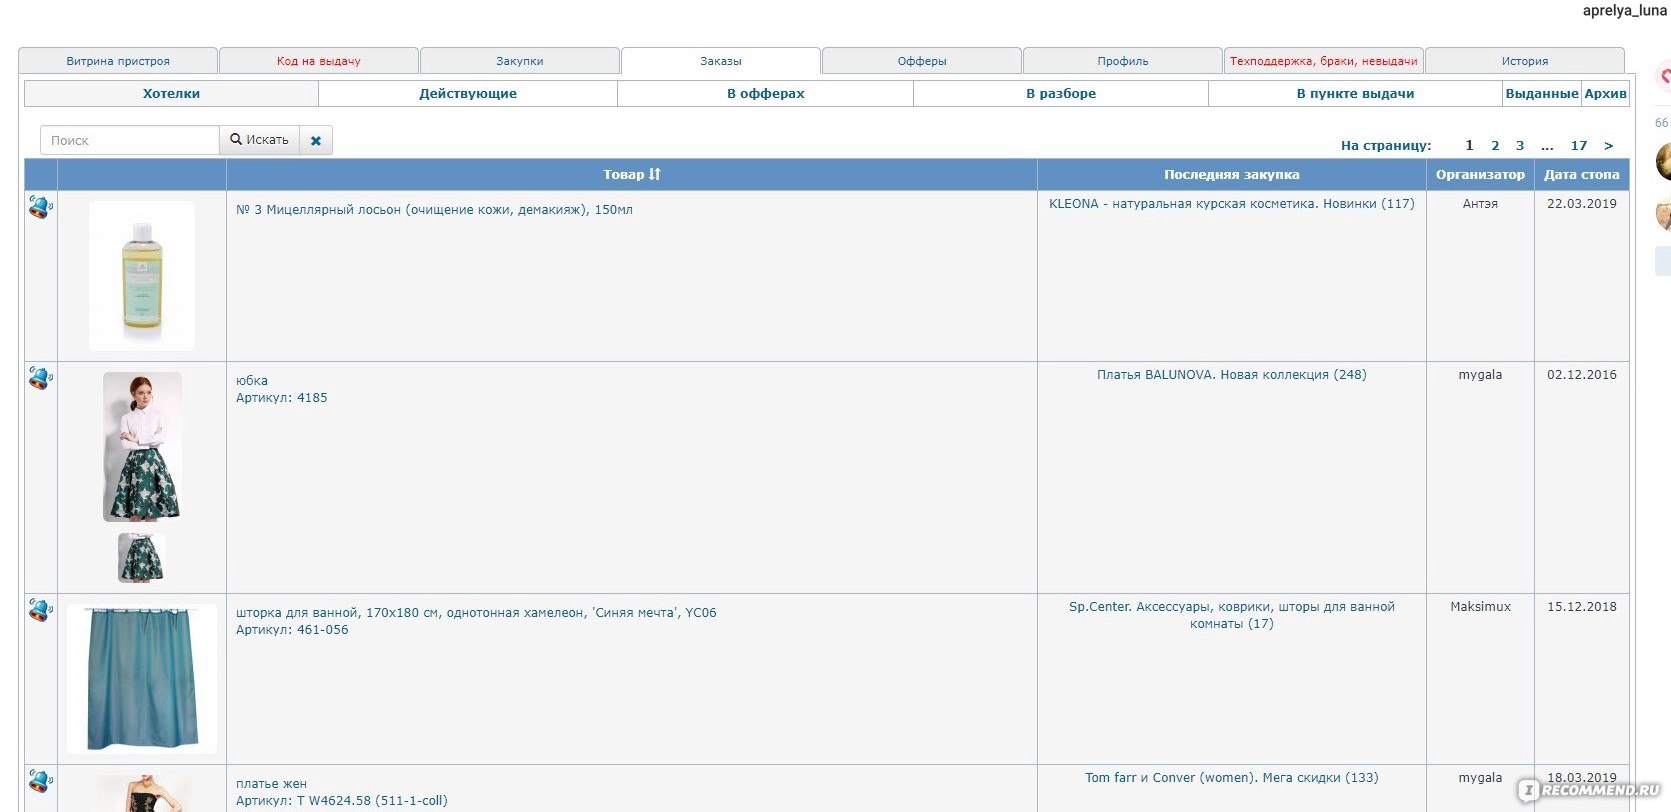Viewport: 1671px width, 812px height.
Task: Click the Последняя закупка column header
Action: [x=1232, y=174]
